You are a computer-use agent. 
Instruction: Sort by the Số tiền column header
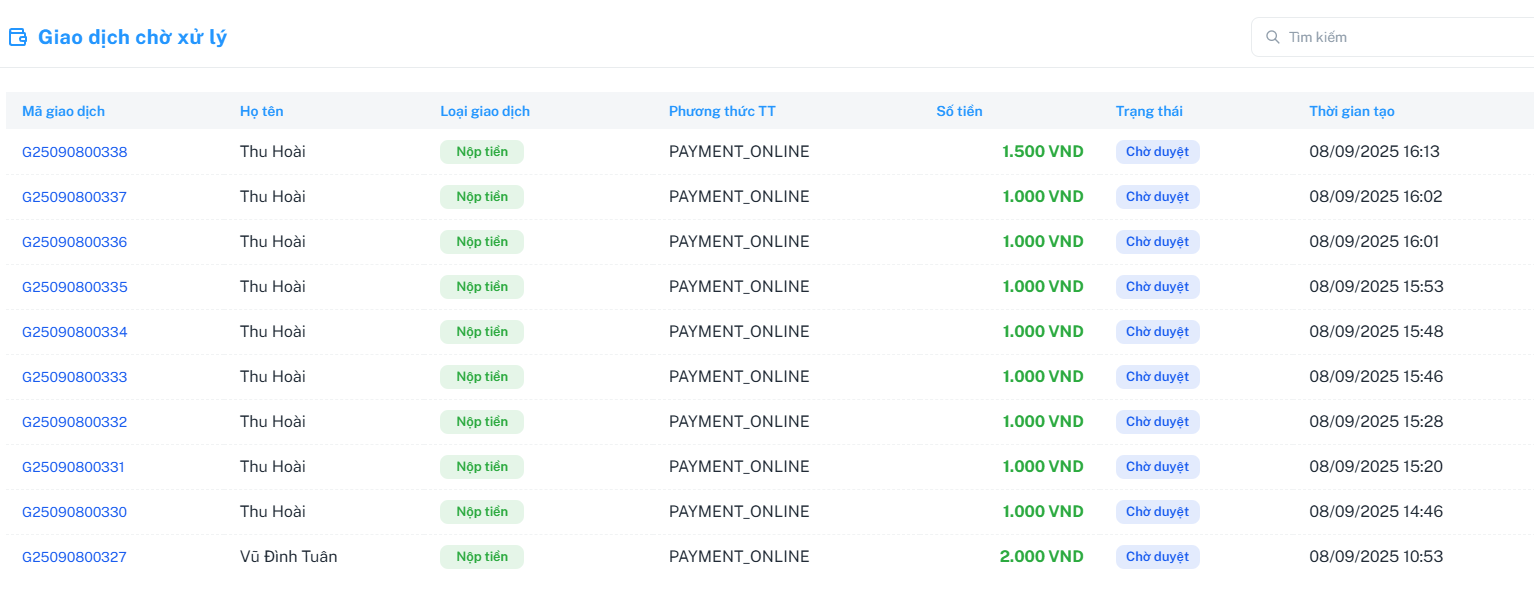pyautogui.click(x=959, y=111)
